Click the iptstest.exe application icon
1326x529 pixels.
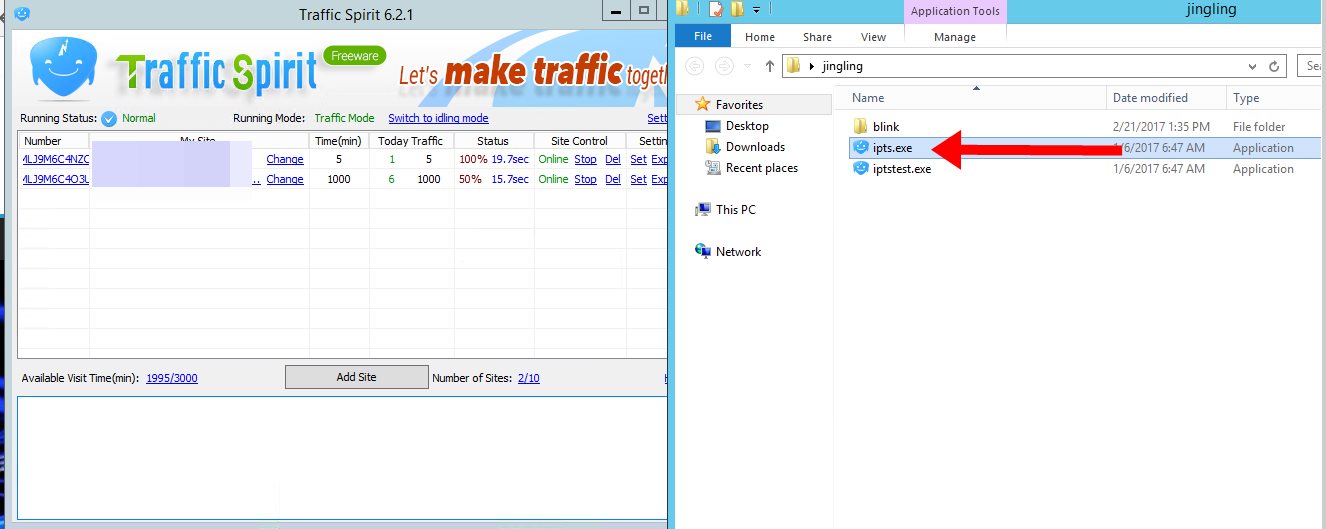(860, 169)
